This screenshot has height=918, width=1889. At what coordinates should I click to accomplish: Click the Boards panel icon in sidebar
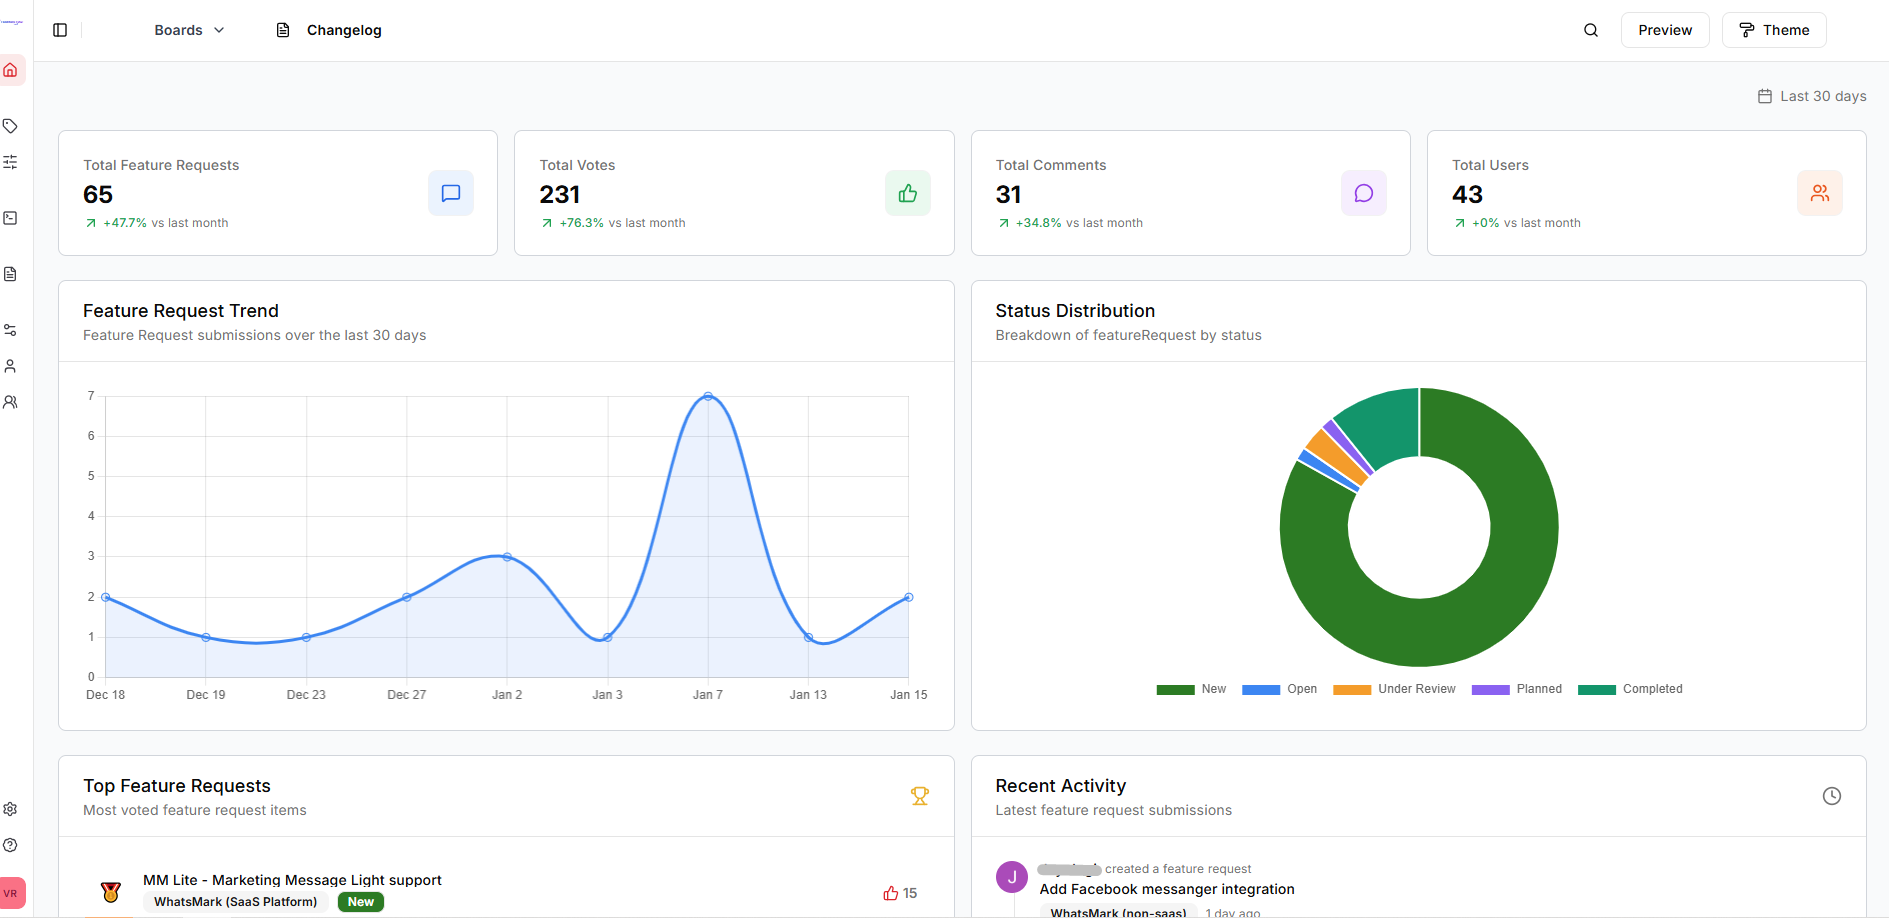click(x=11, y=218)
